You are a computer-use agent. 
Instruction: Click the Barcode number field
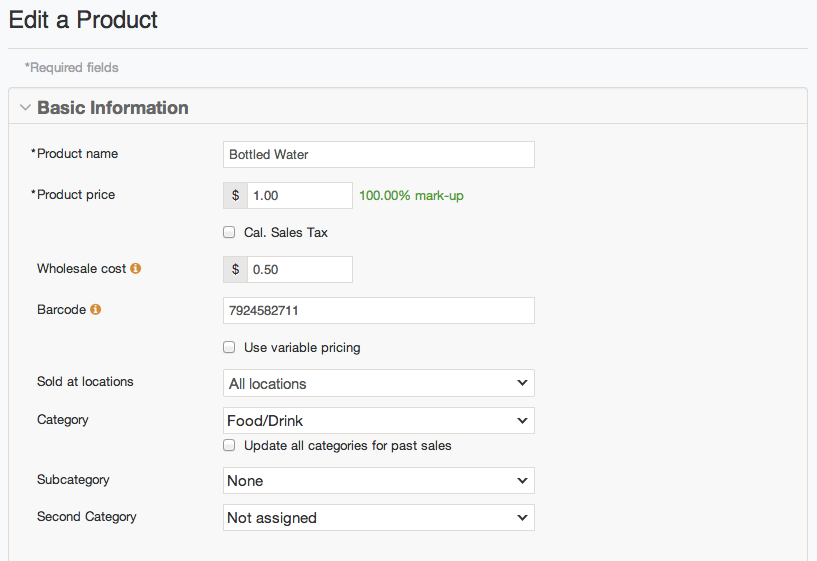[378, 311]
